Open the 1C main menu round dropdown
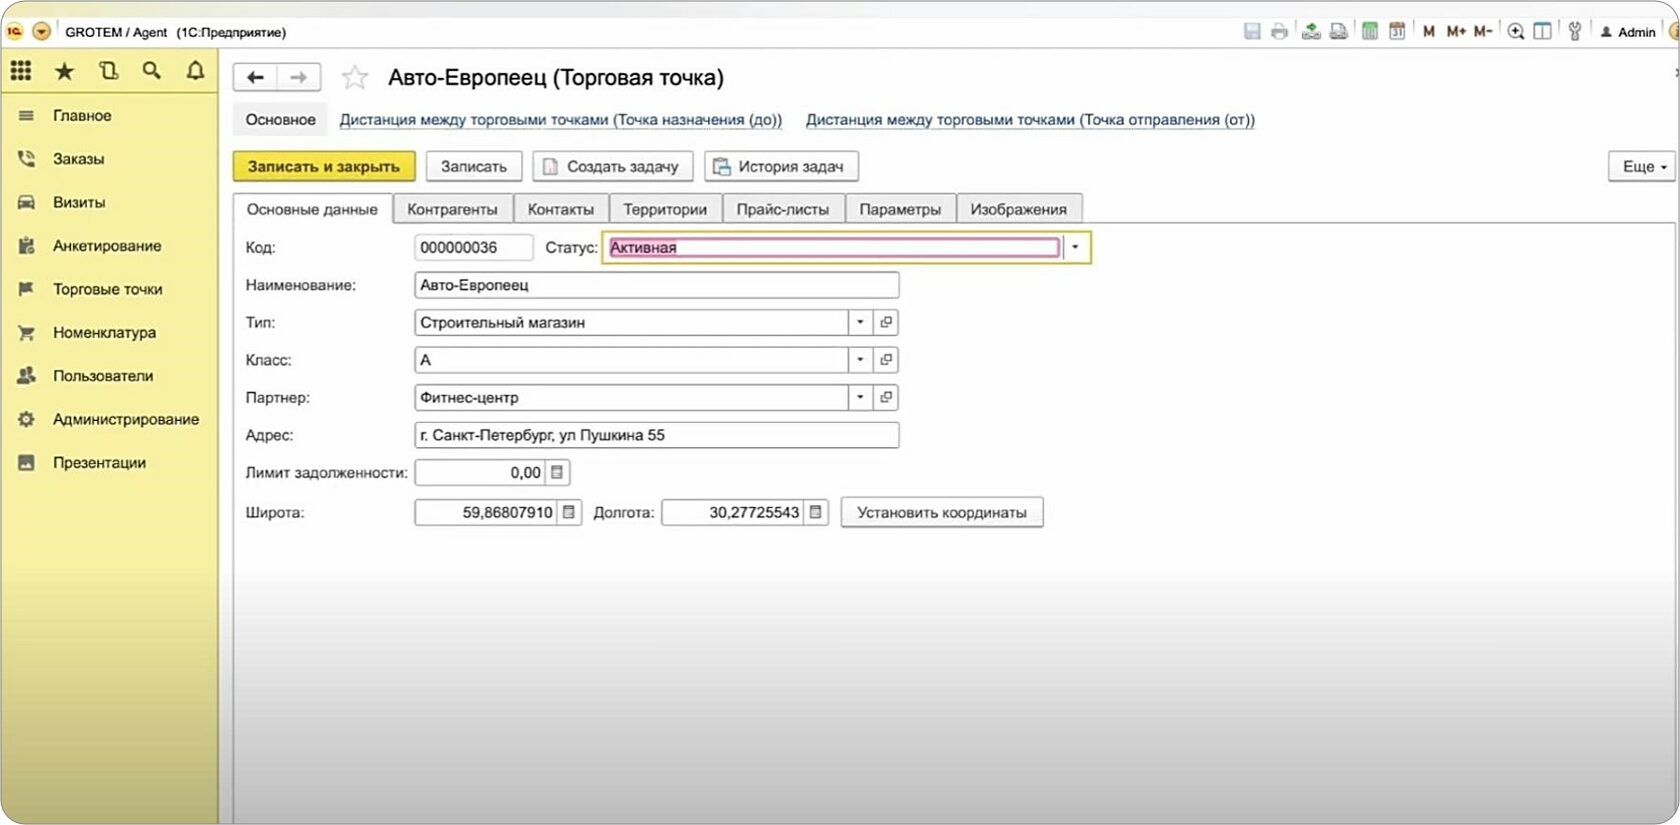1680x825 pixels. point(41,31)
